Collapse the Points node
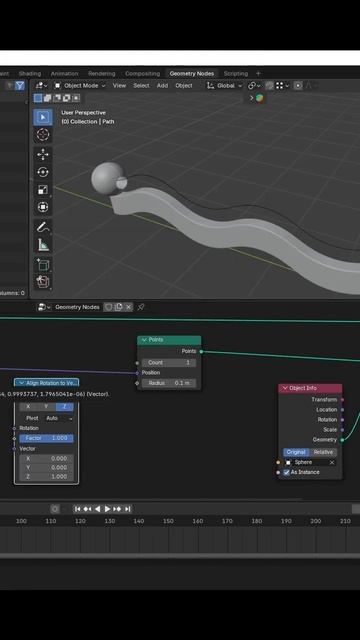This screenshot has height=640, width=360. click(144, 340)
